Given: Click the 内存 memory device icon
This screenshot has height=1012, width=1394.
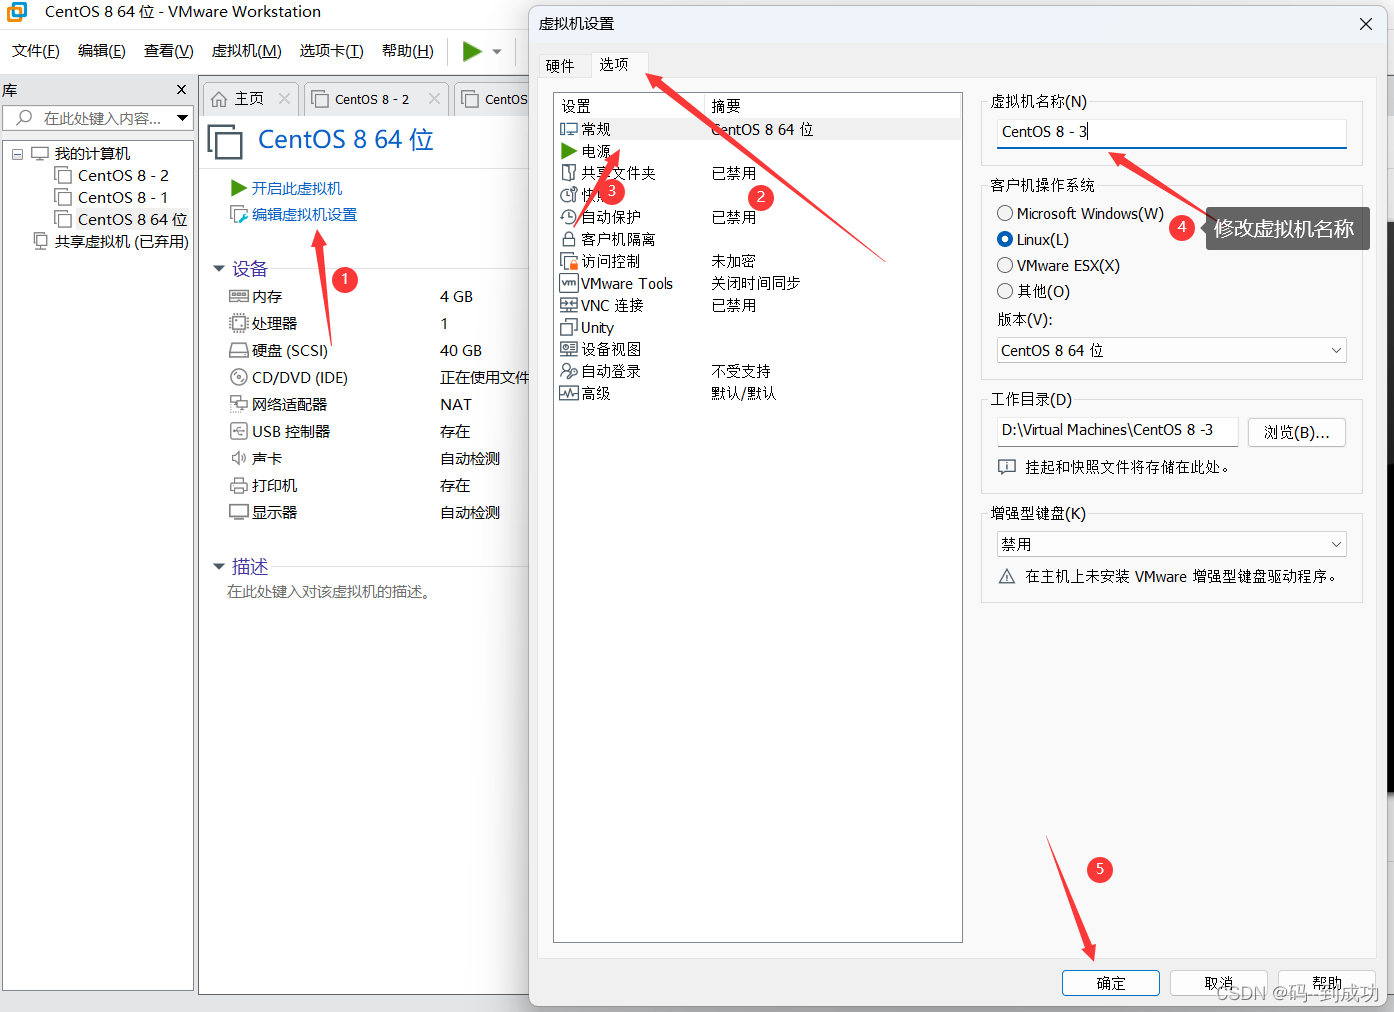Looking at the screenshot, I should (239, 296).
